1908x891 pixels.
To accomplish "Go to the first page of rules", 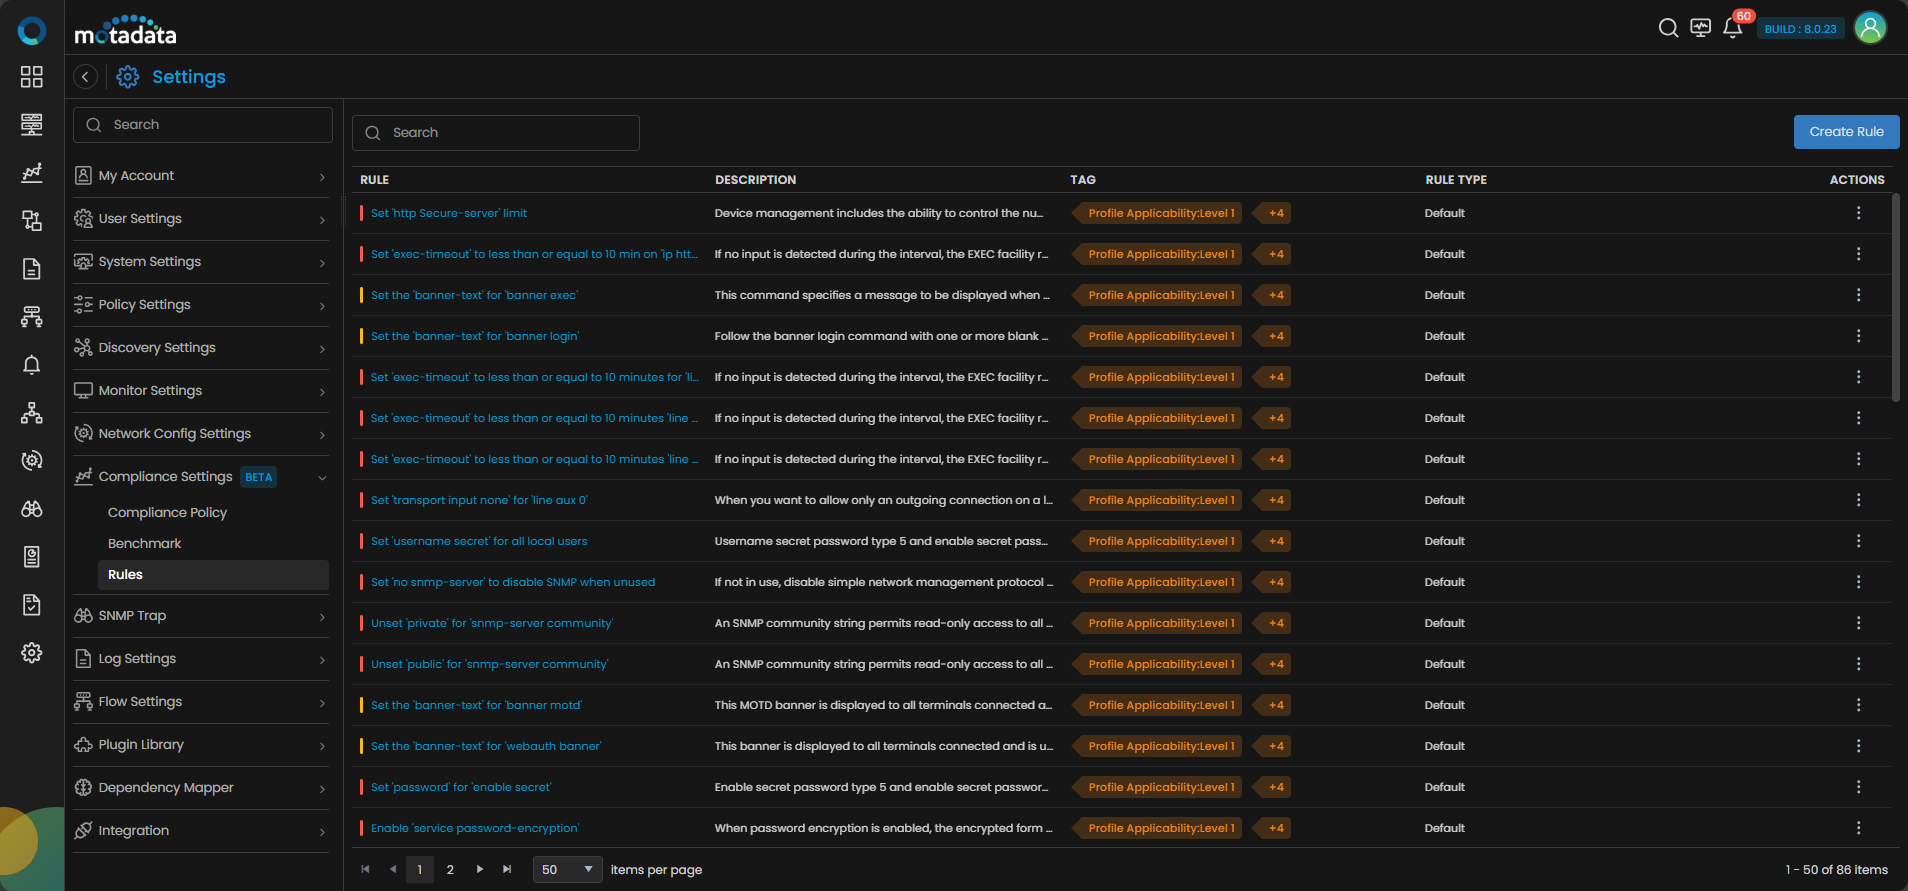I will click(365, 869).
